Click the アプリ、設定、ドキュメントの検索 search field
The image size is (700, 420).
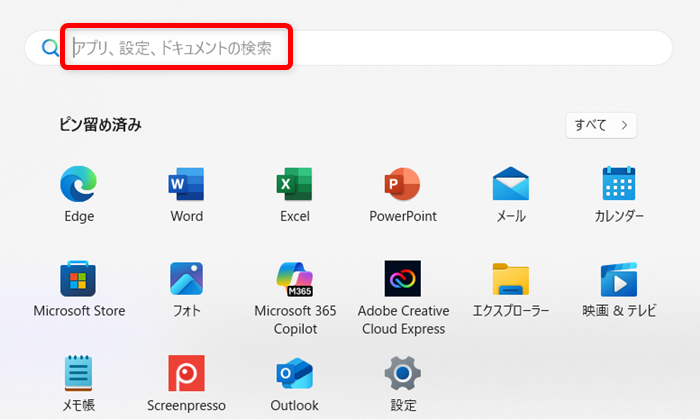[349, 48]
